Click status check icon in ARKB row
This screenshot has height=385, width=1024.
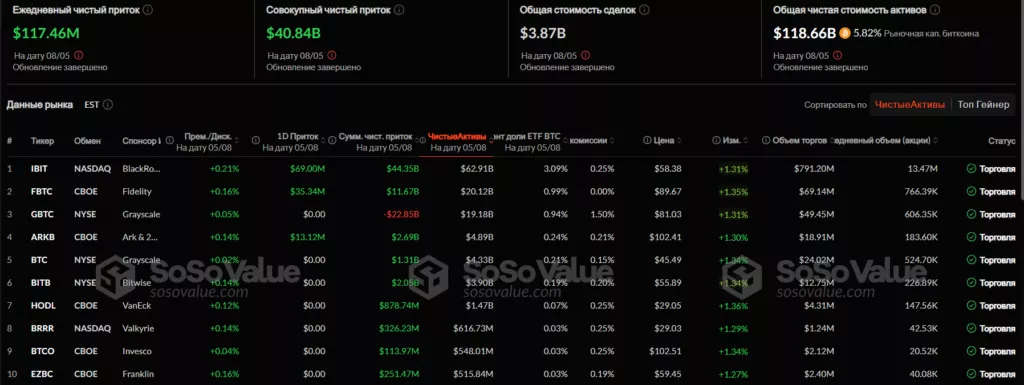click(x=971, y=237)
